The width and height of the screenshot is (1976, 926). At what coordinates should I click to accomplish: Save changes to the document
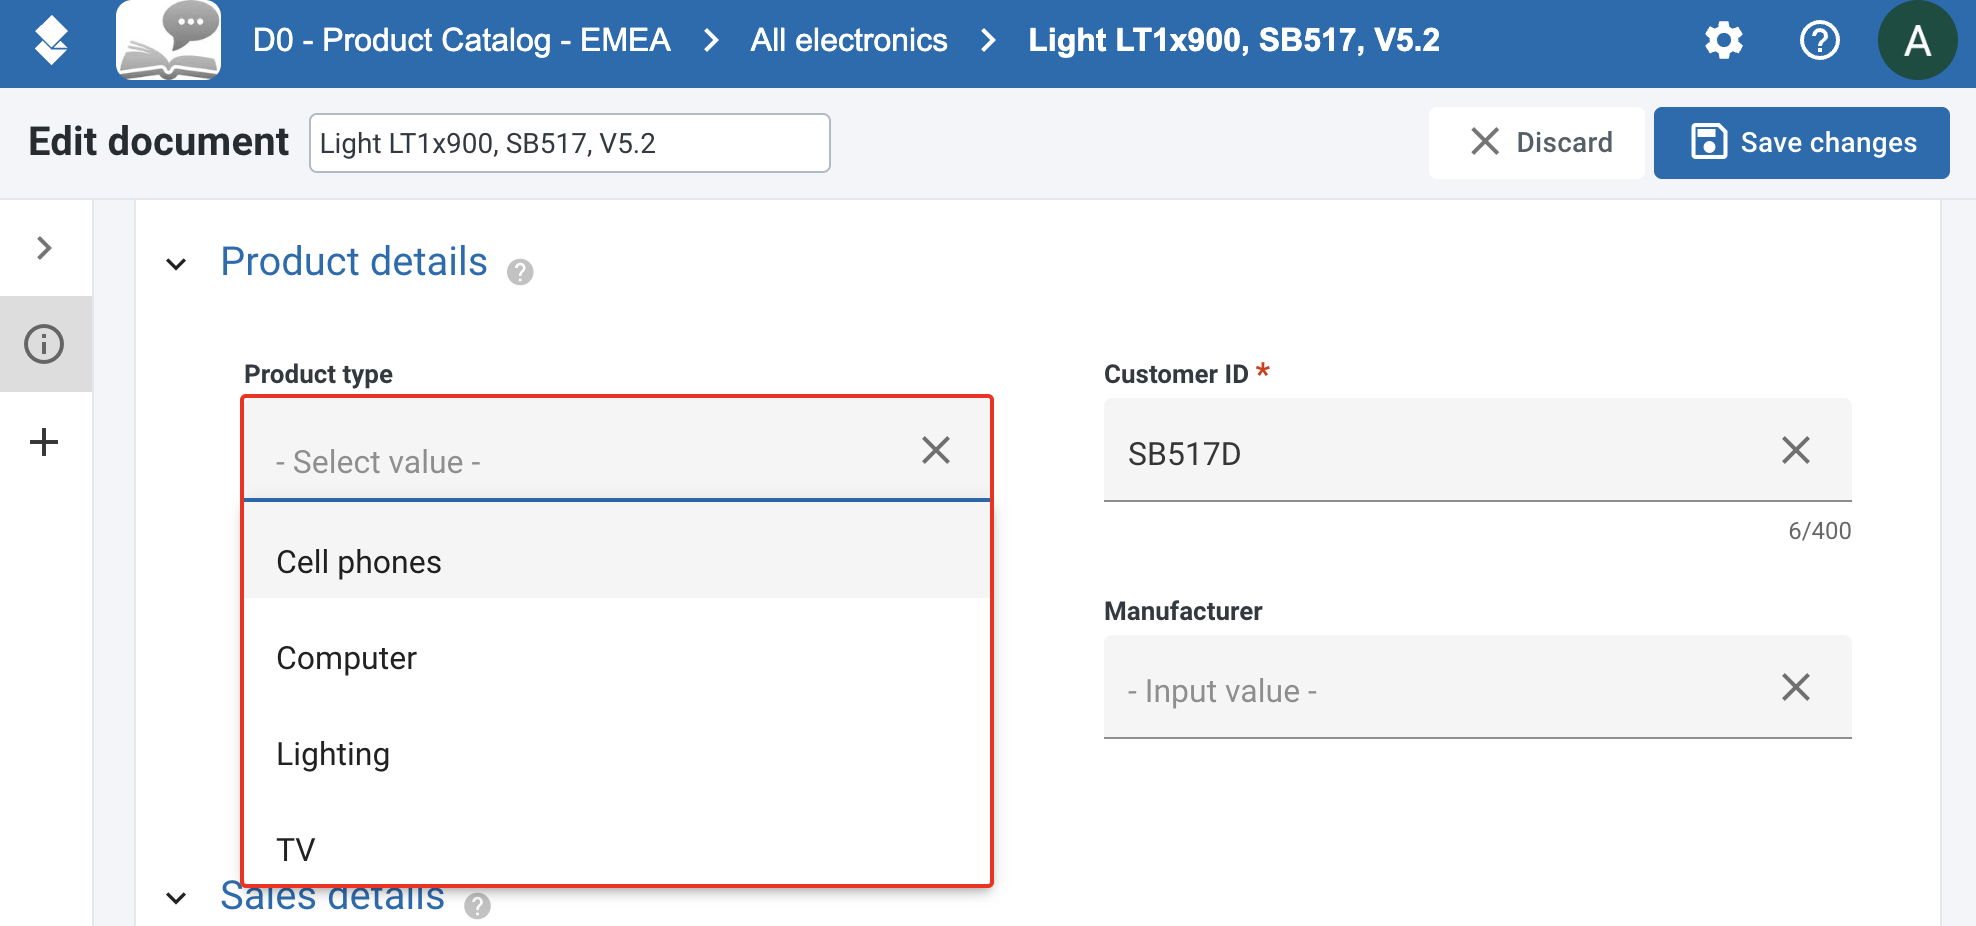[x=1802, y=143]
